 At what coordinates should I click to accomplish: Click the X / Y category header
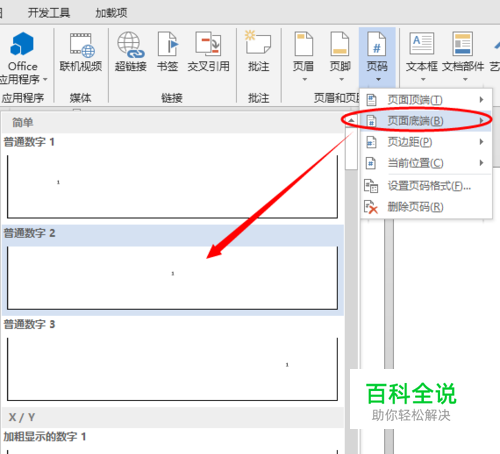tap(173, 417)
